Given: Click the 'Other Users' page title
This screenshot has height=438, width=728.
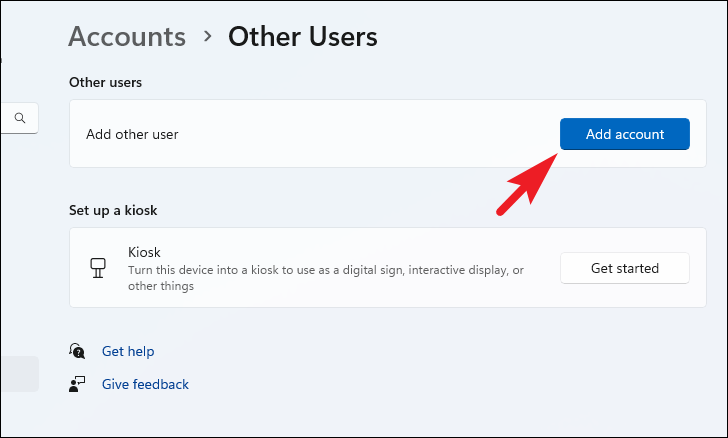Looking at the screenshot, I should (303, 36).
